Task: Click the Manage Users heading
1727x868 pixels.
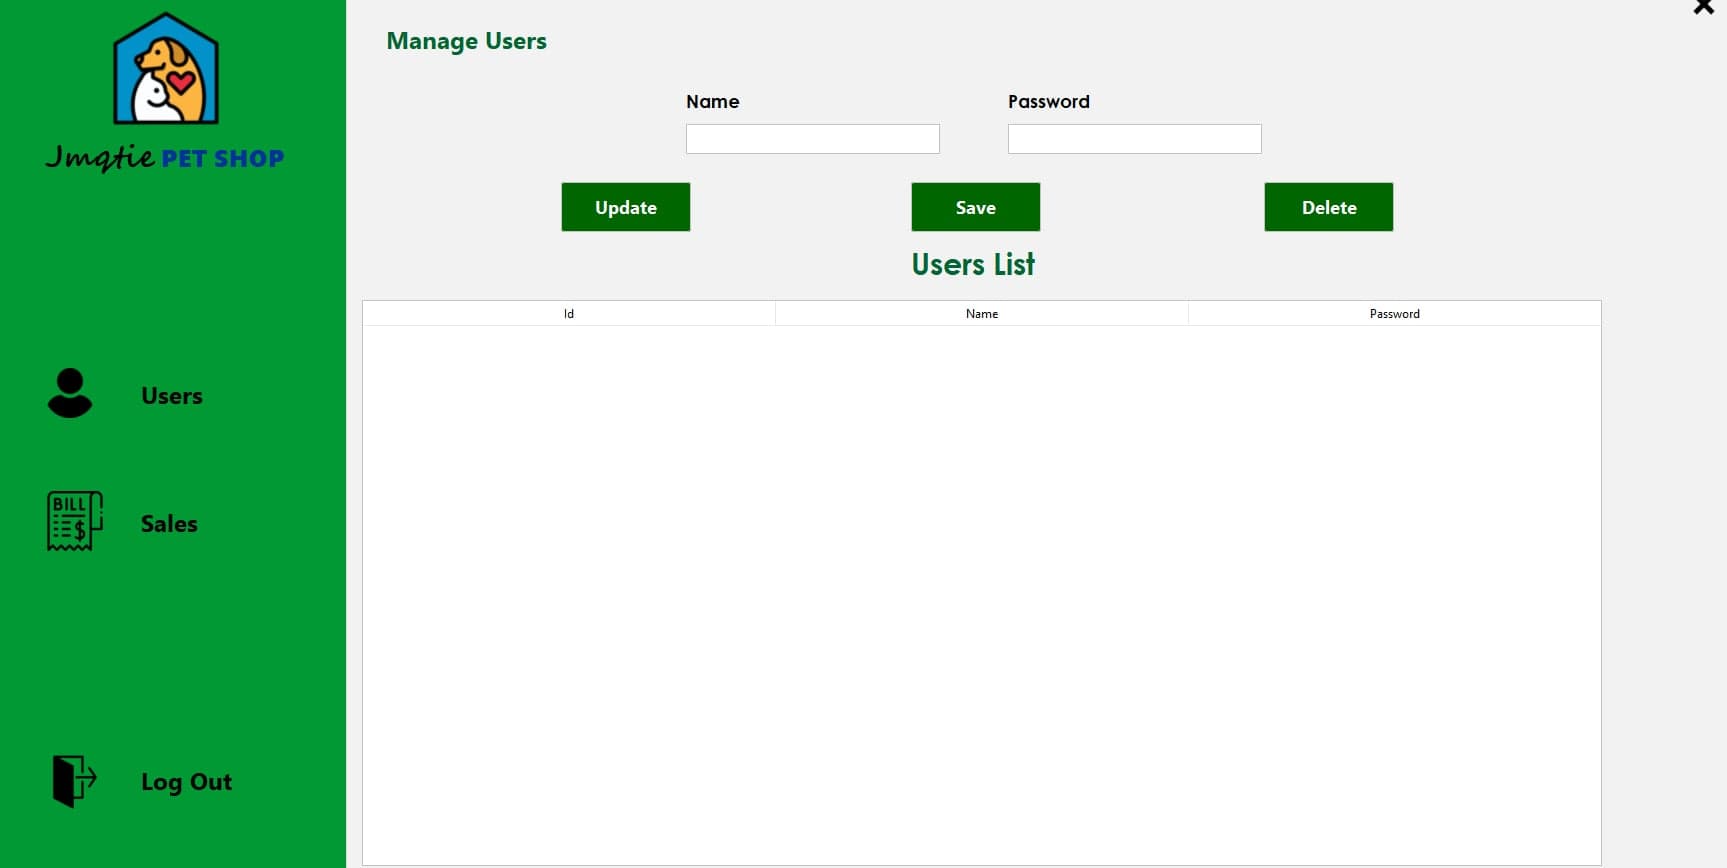Action: [x=467, y=42]
